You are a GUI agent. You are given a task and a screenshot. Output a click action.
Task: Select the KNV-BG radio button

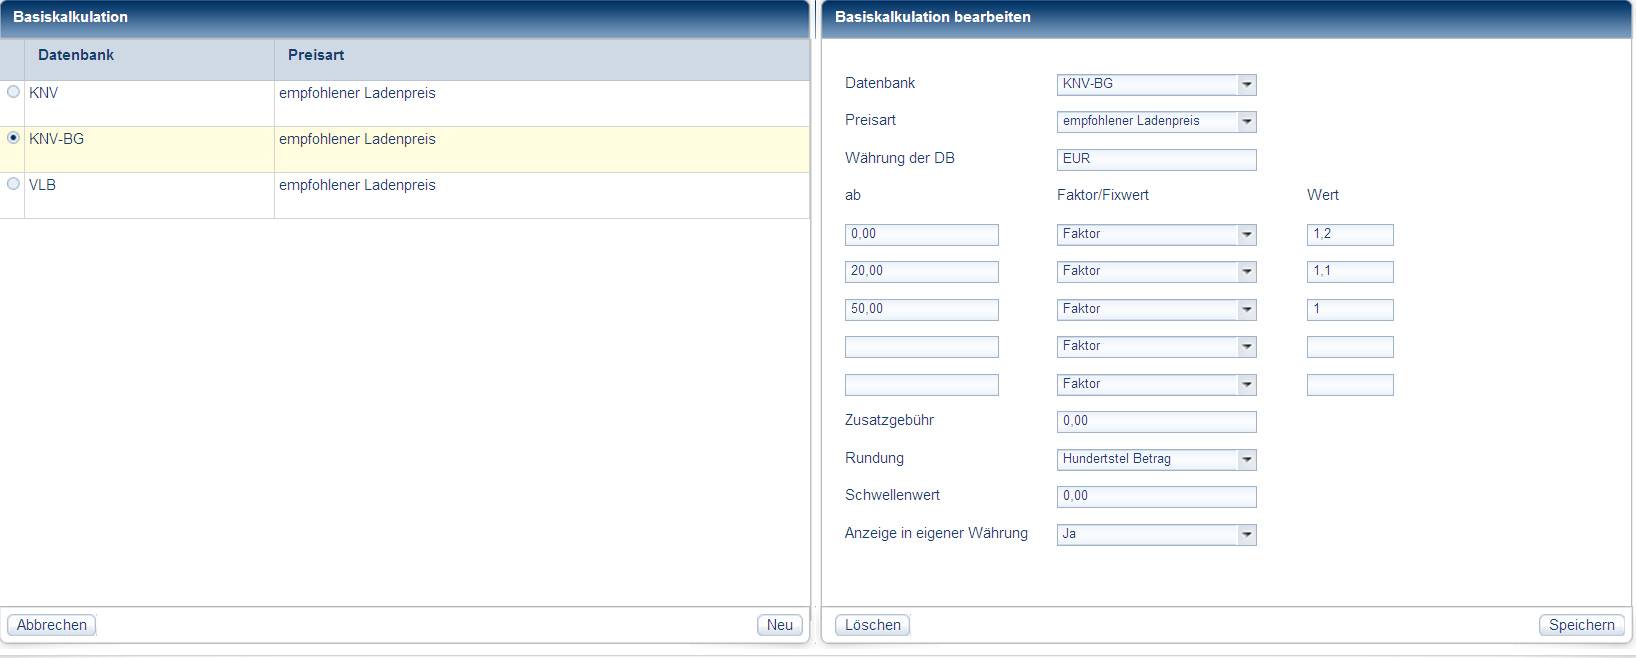pyautogui.click(x=13, y=138)
